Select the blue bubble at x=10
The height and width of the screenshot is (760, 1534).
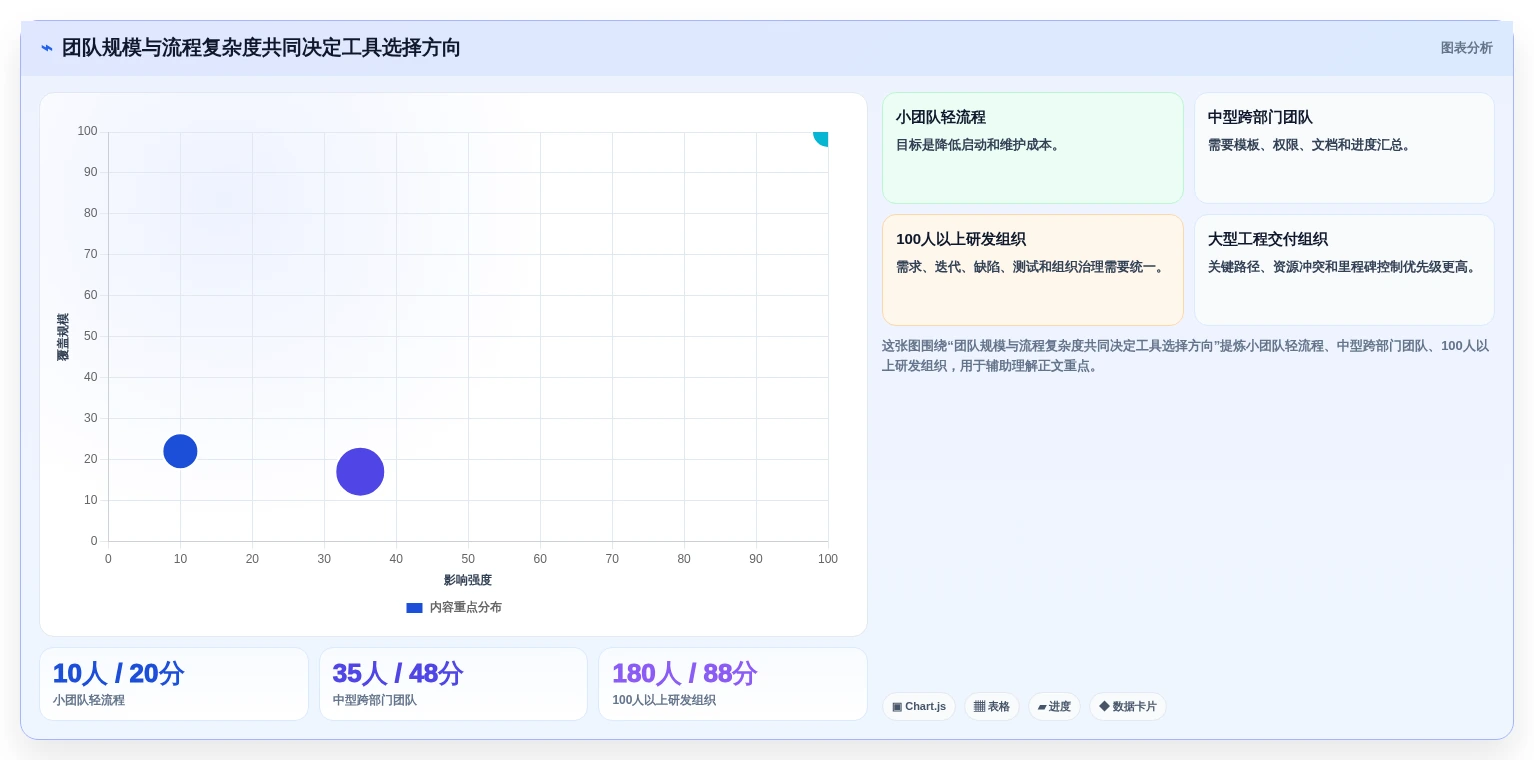[x=180, y=451]
